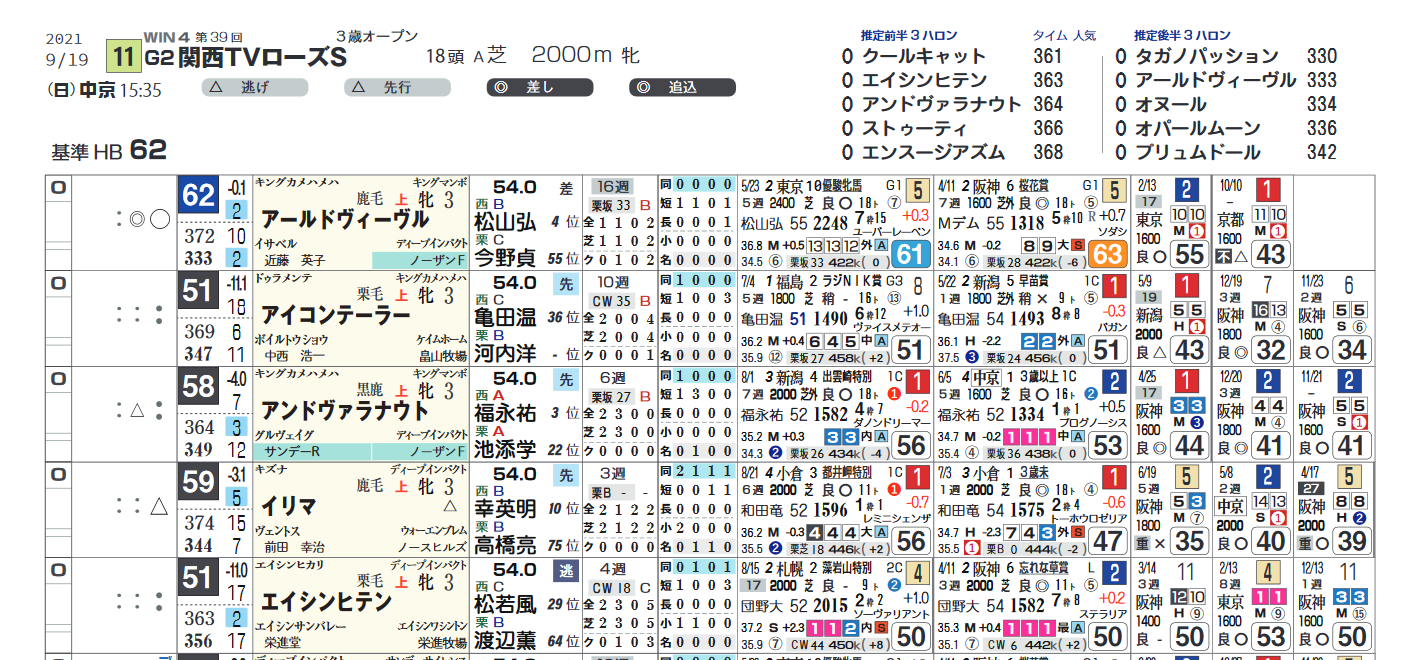Image resolution: width=1414 pixels, height=660 pixels.
Task: Click the blue index 61 box, 優駿牝馬
Action: [x=910, y=254]
